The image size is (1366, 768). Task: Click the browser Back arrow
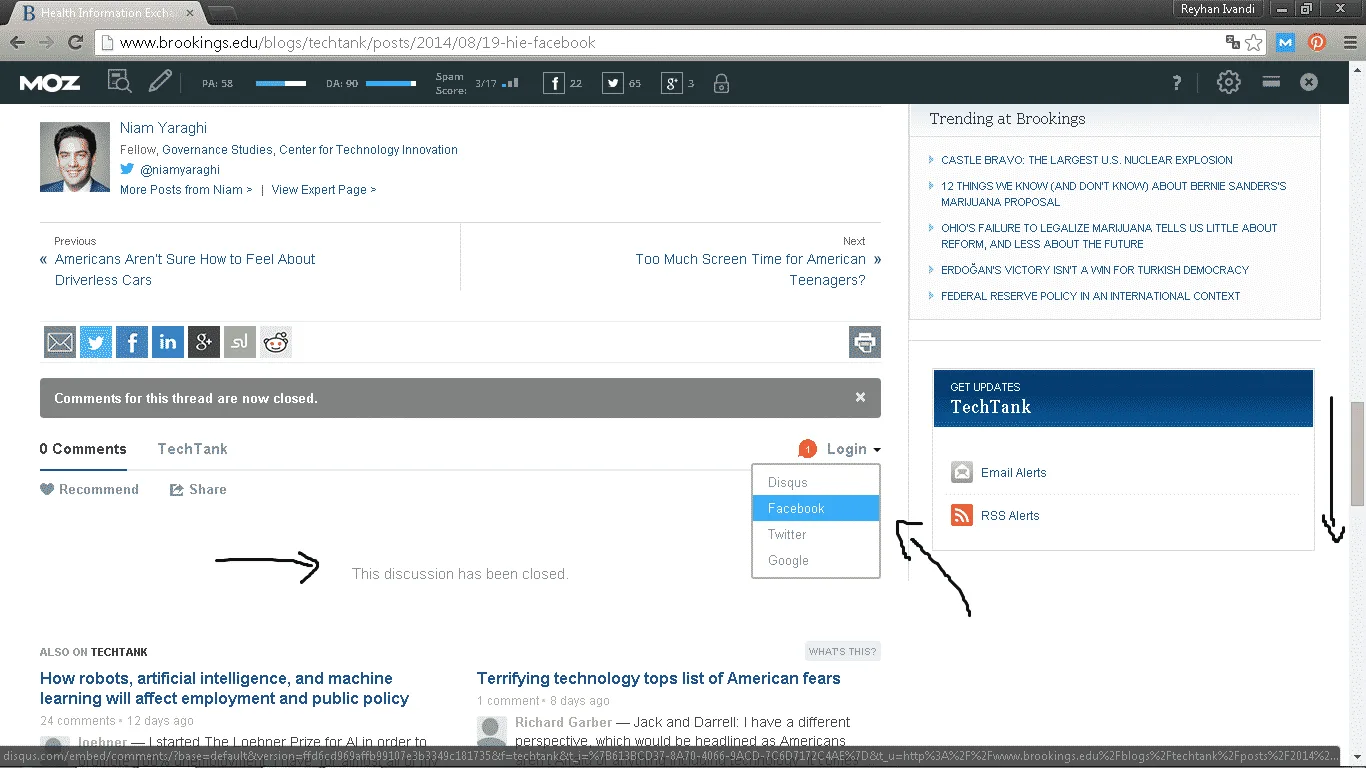[17, 43]
